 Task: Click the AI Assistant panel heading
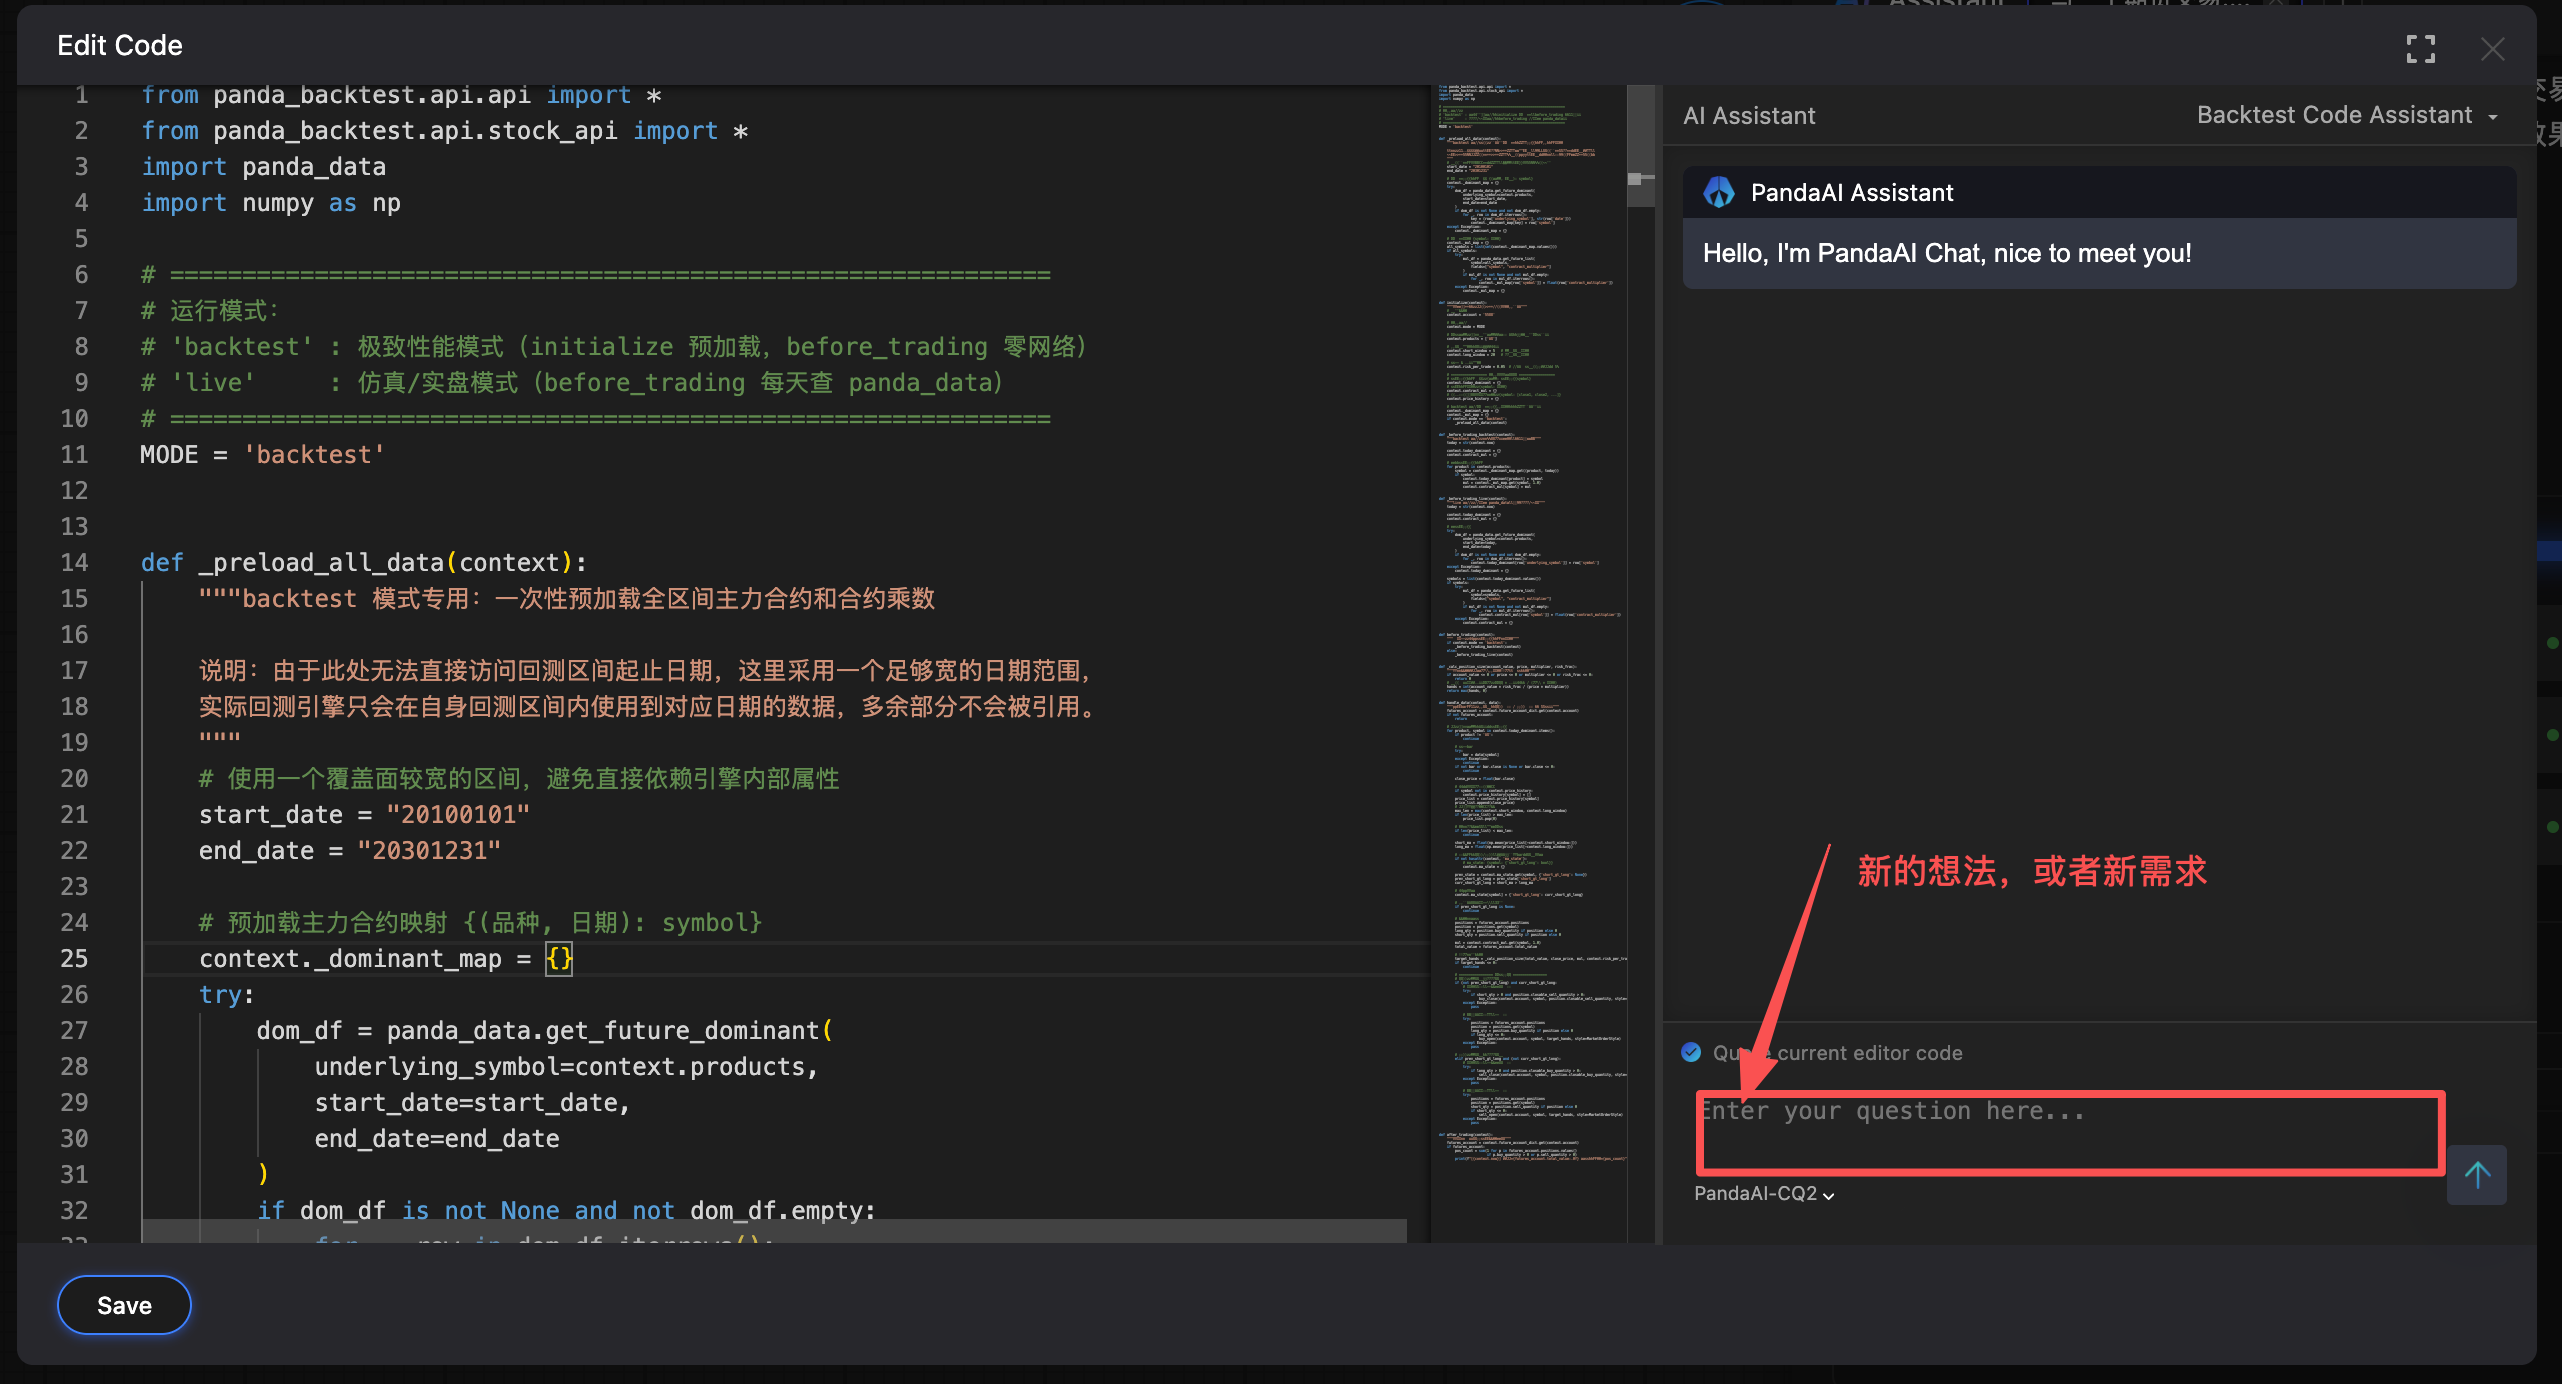[1749, 115]
